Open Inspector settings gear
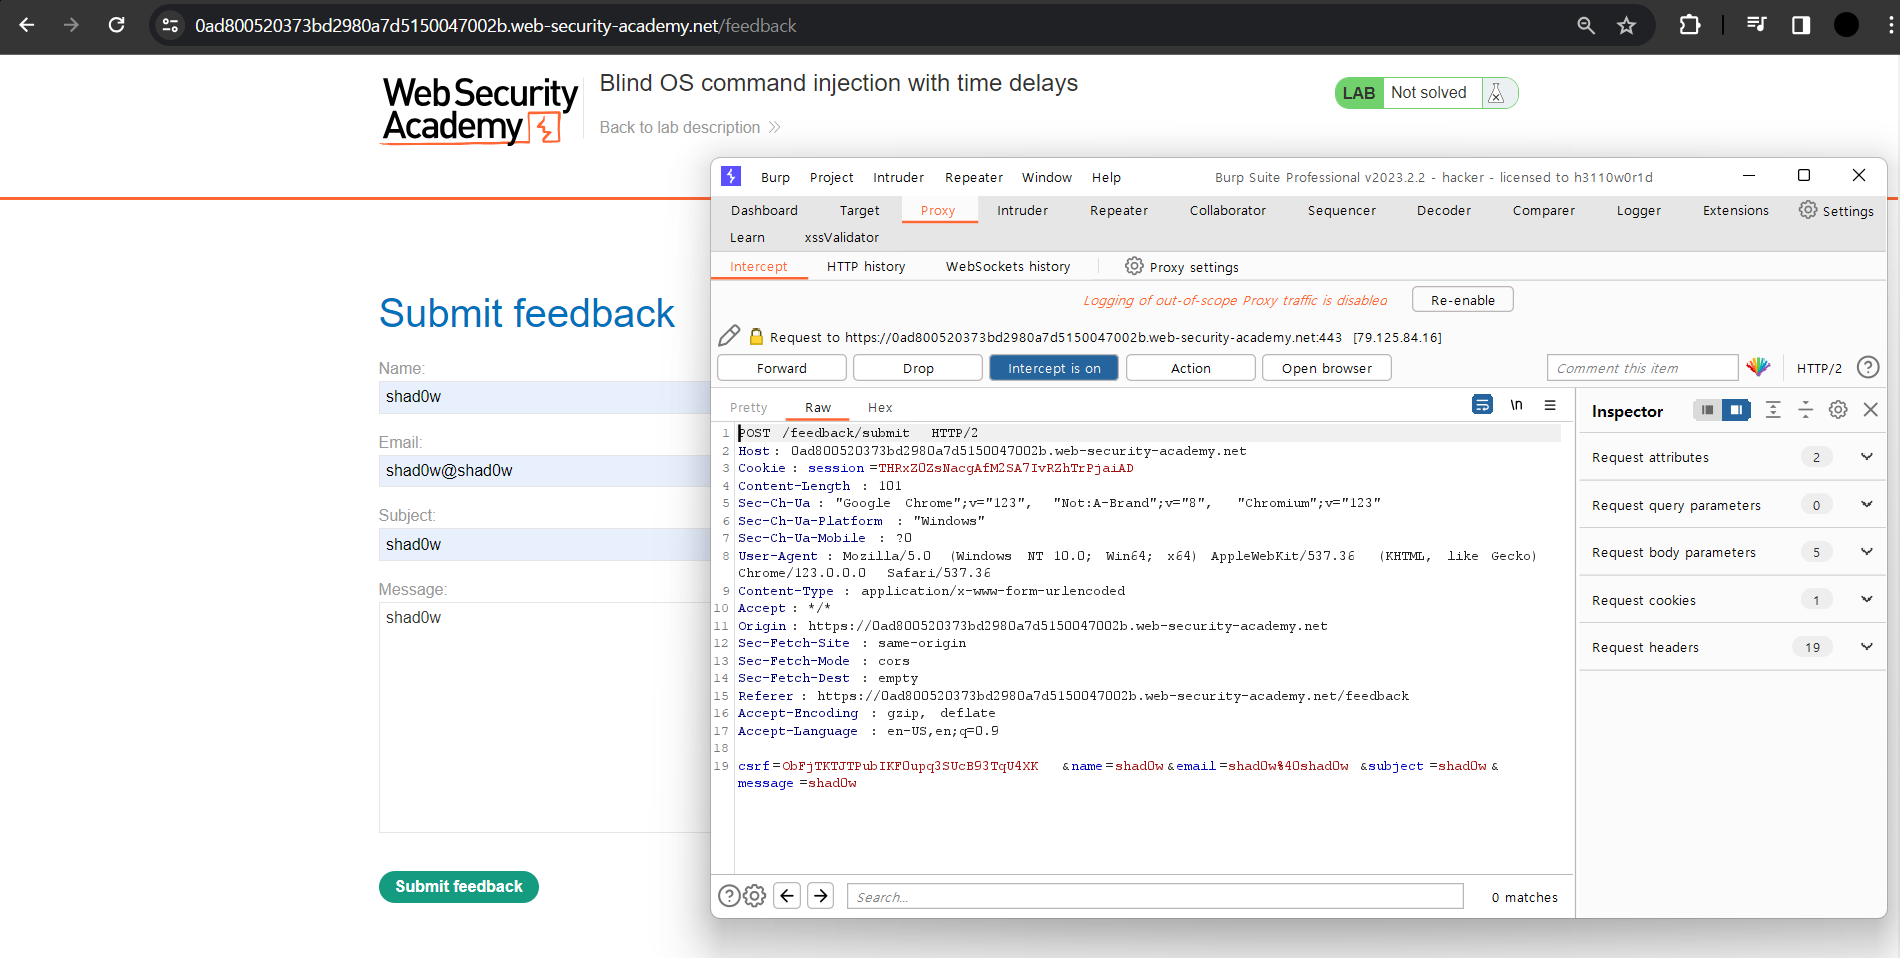Screen dimensions: 1900x958 point(1838,410)
